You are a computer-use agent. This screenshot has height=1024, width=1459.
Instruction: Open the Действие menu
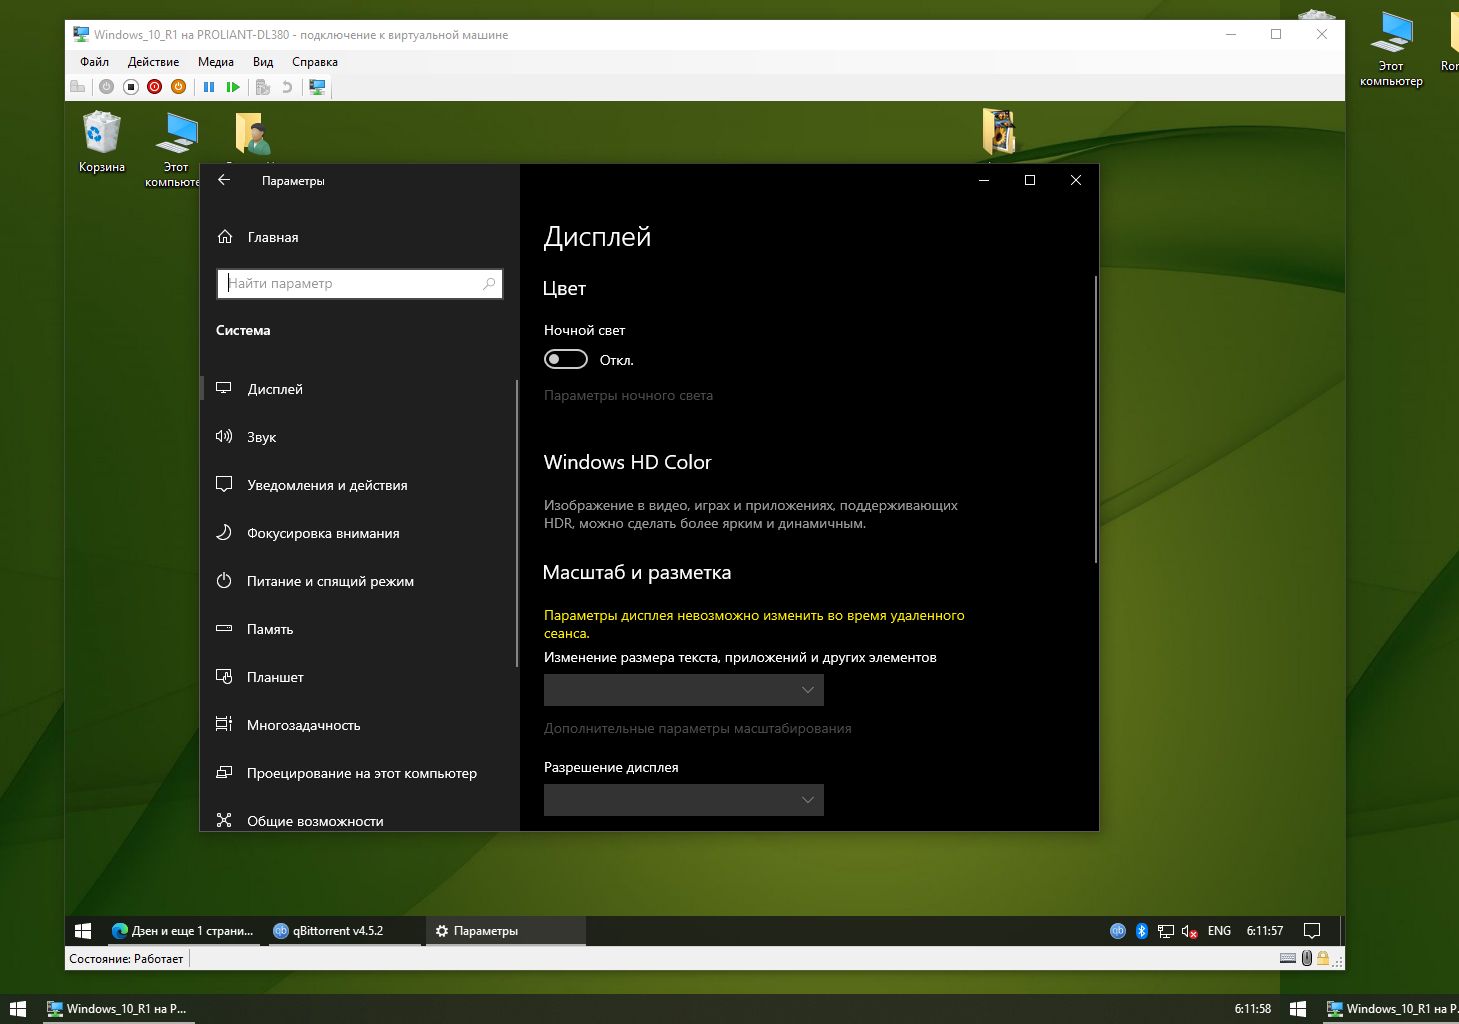(153, 61)
